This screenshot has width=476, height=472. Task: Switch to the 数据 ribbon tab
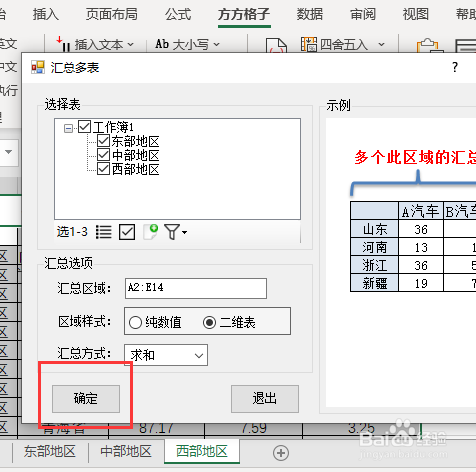pos(310,14)
